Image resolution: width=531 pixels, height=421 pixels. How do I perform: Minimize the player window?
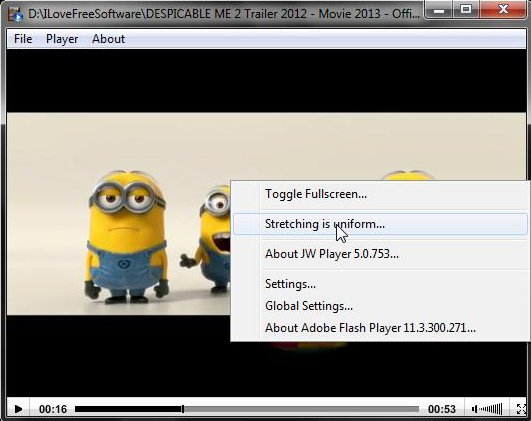(439, 10)
